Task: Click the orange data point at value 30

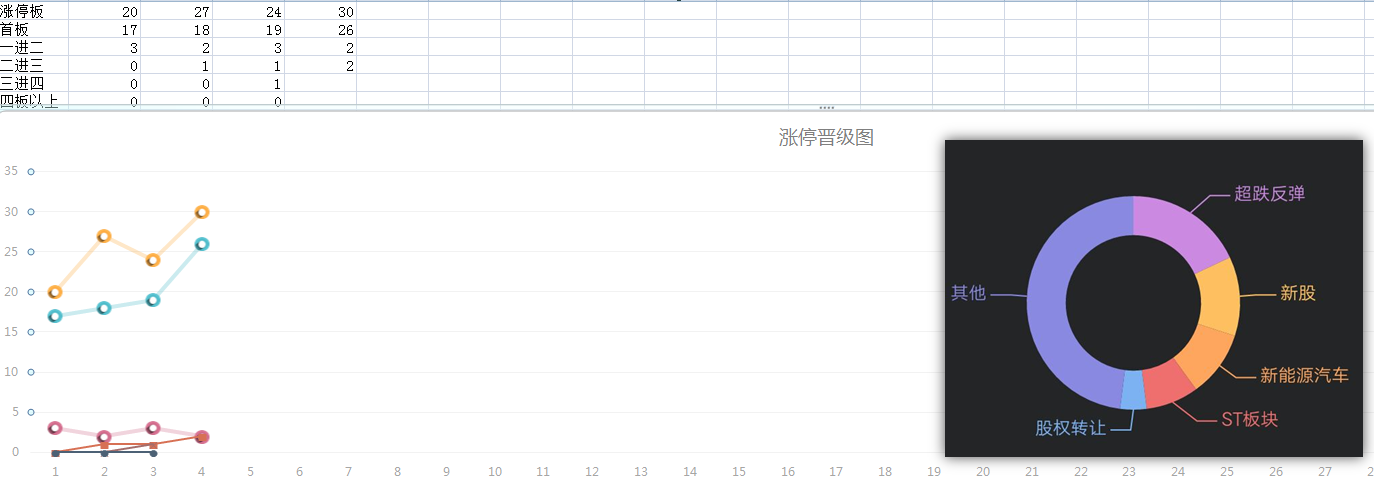Action: pyautogui.click(x=202, y=212)
